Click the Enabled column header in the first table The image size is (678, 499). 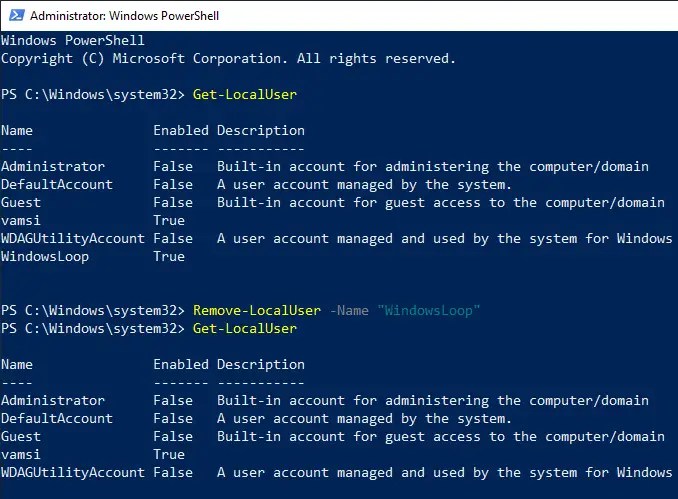coord(180,130)
